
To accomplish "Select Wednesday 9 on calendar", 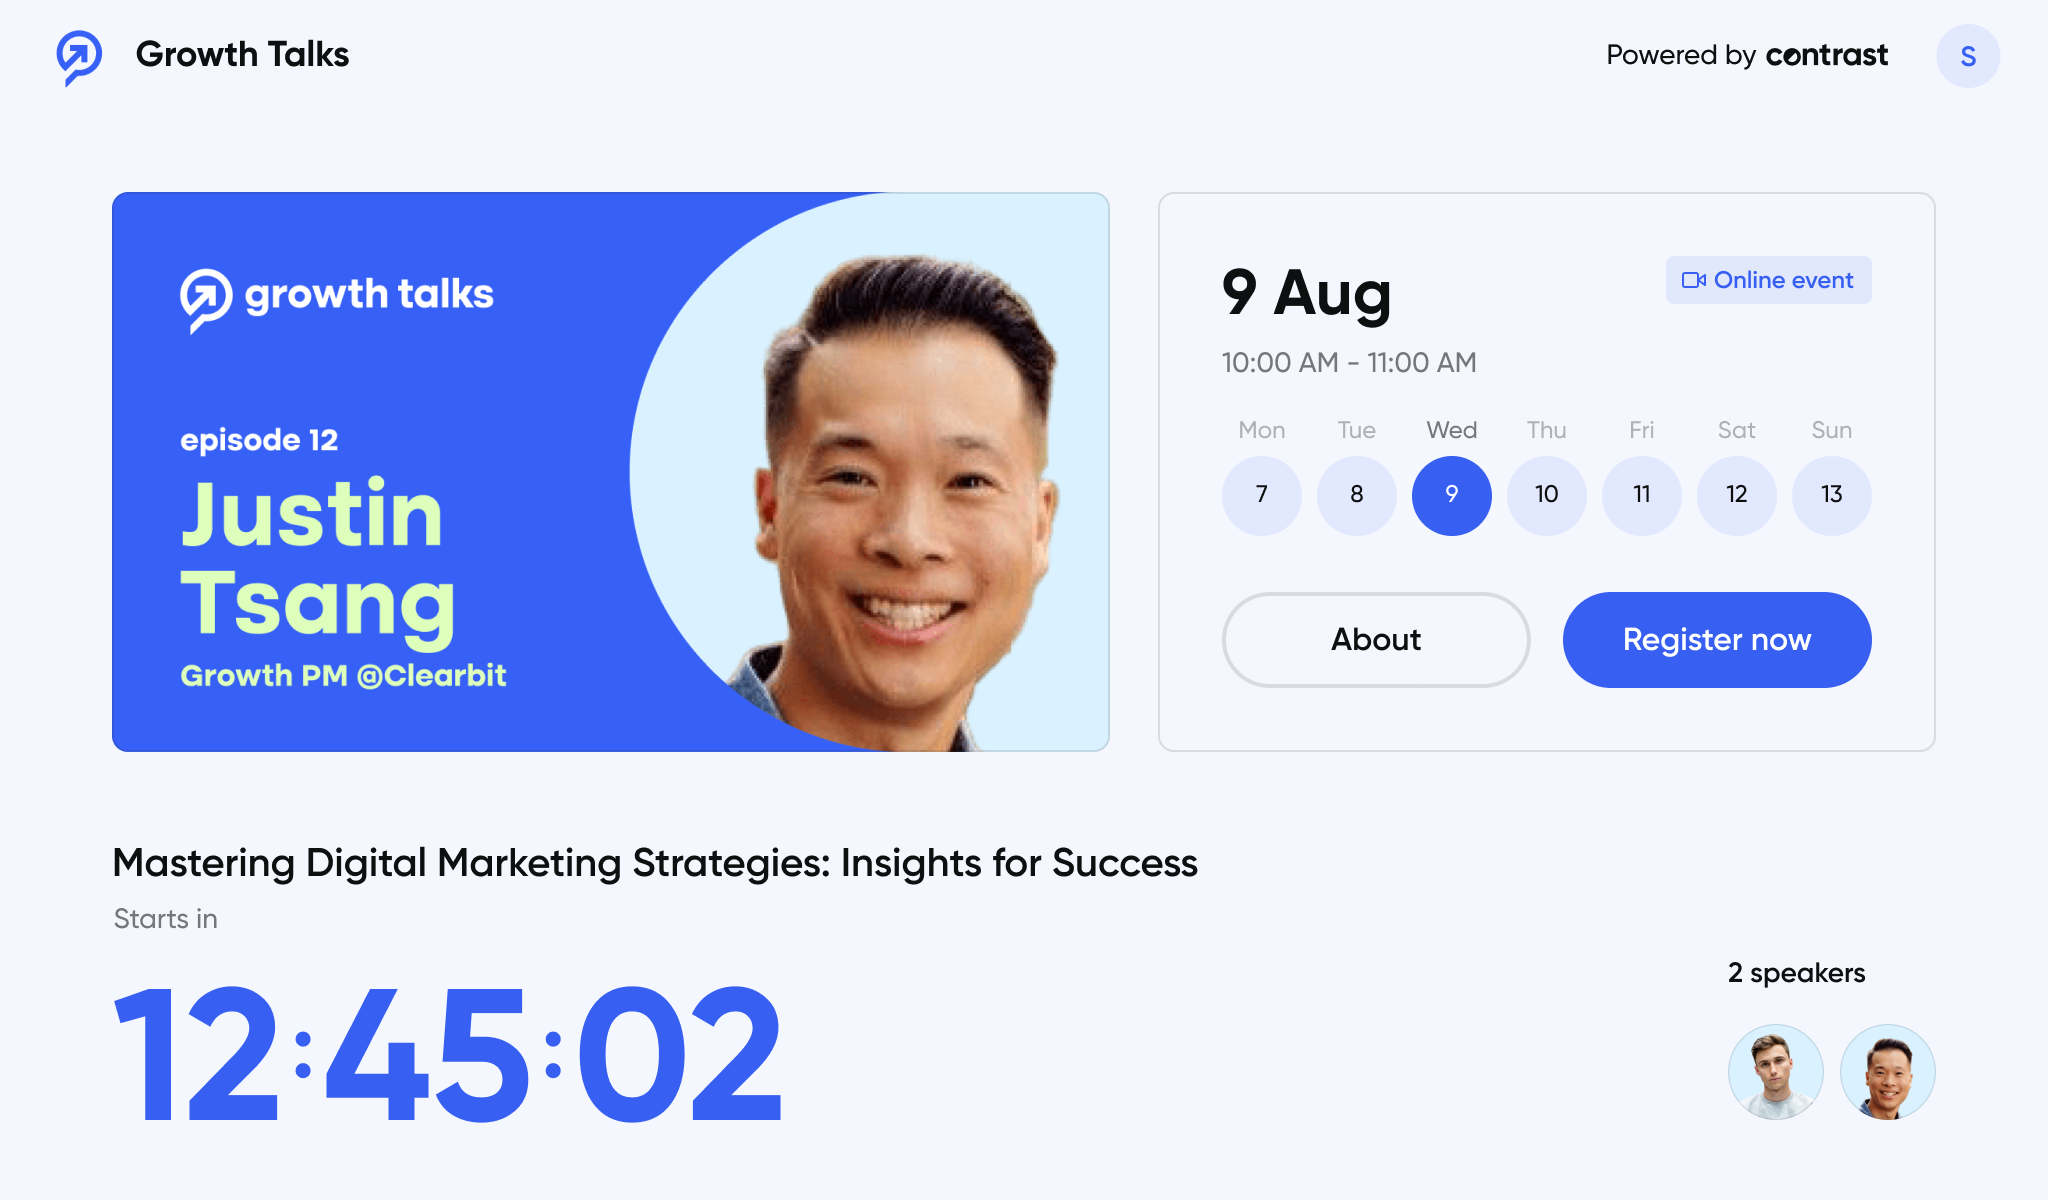I will click(1450, 494).
